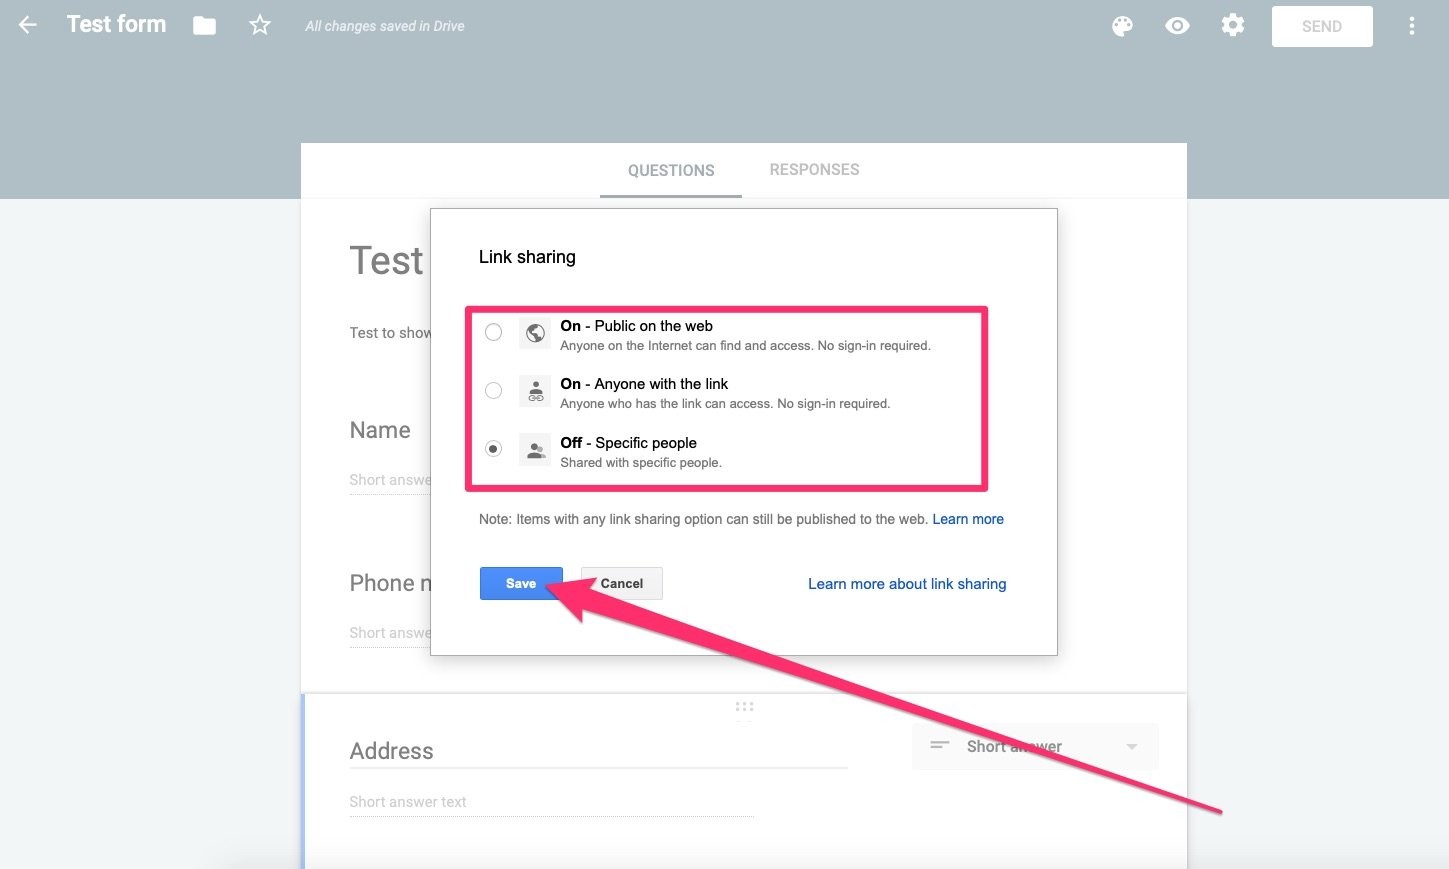The height and width of the screenshot is (869, 1449).
Task: Cancel the Link sharing dialog
Action: 621,583
